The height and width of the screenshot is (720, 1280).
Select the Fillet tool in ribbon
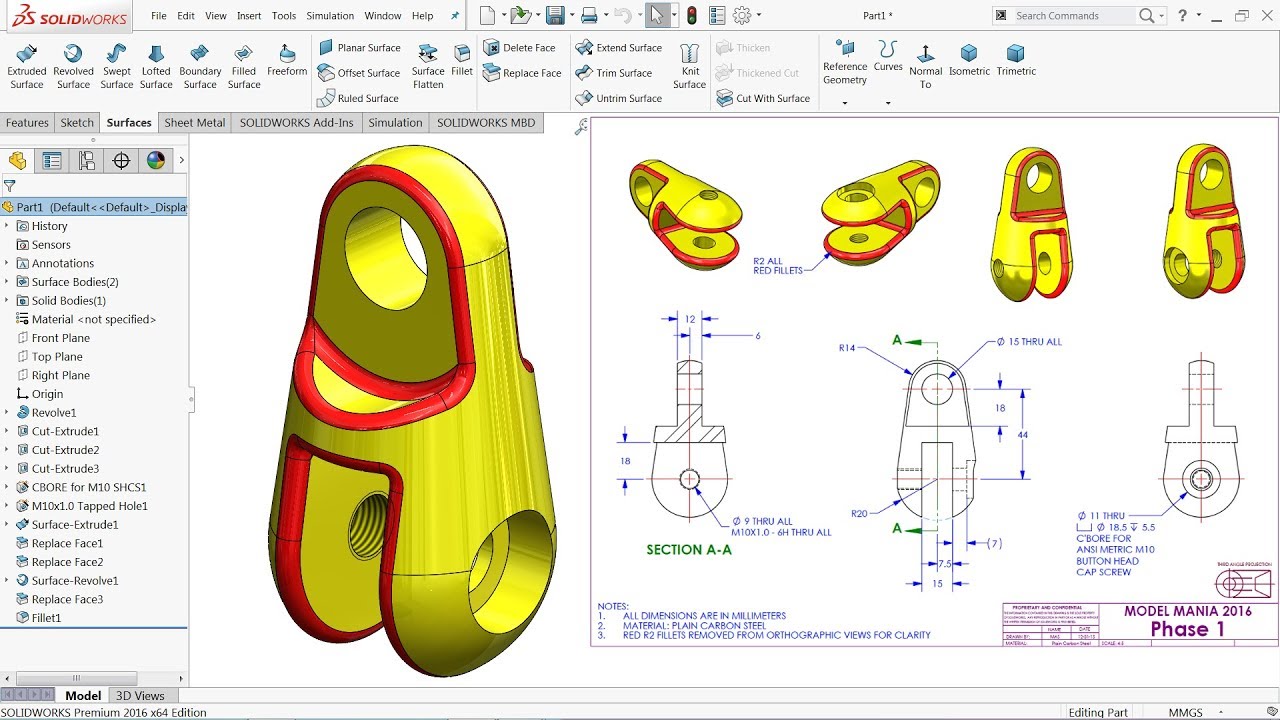click(x=462, y=60)
